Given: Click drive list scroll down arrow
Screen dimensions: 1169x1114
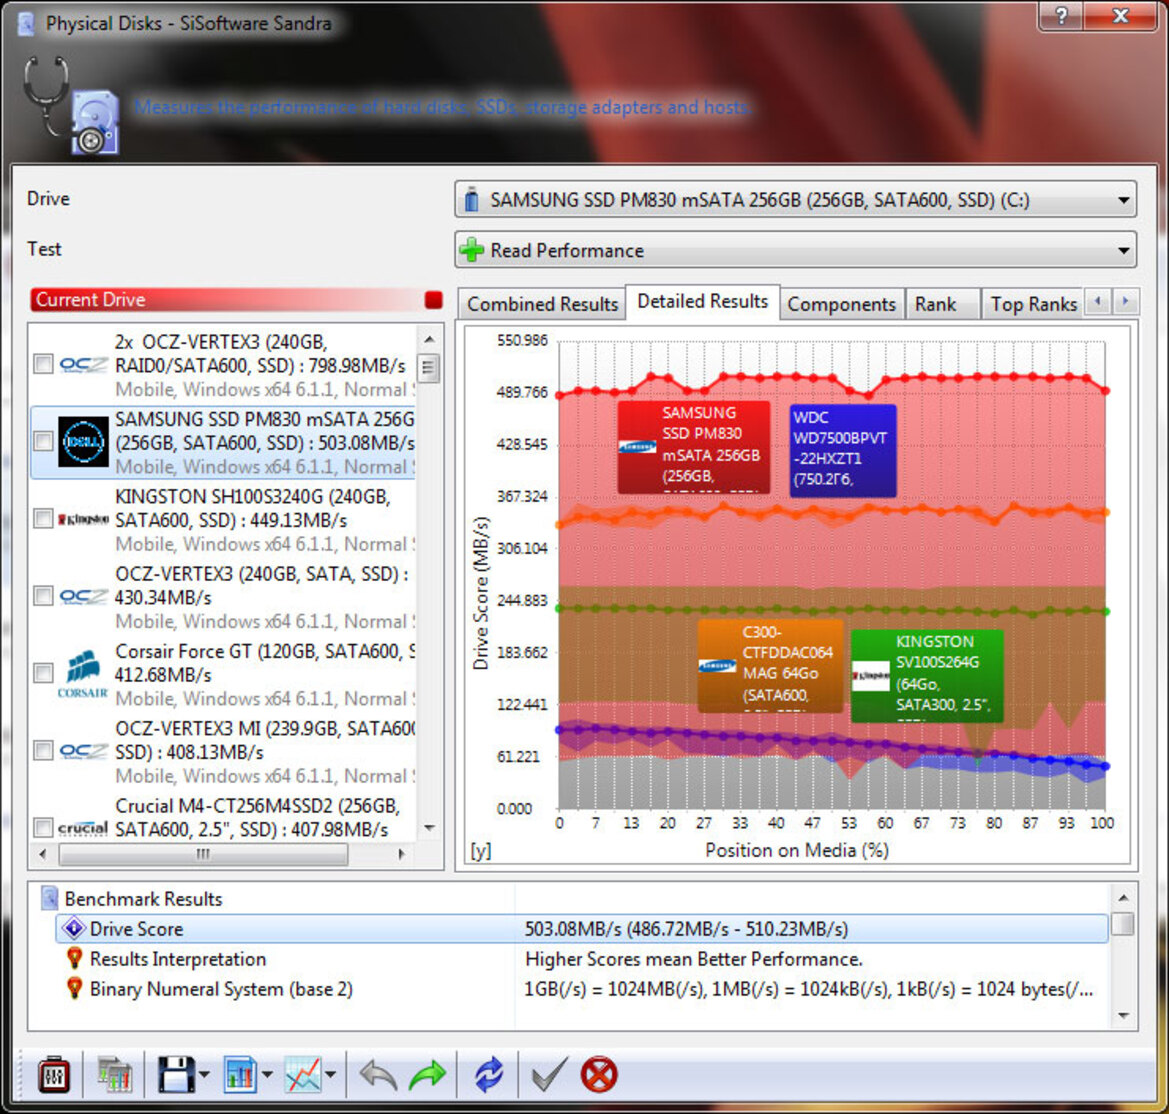Looking at the screenshot, I should point(429,828).
